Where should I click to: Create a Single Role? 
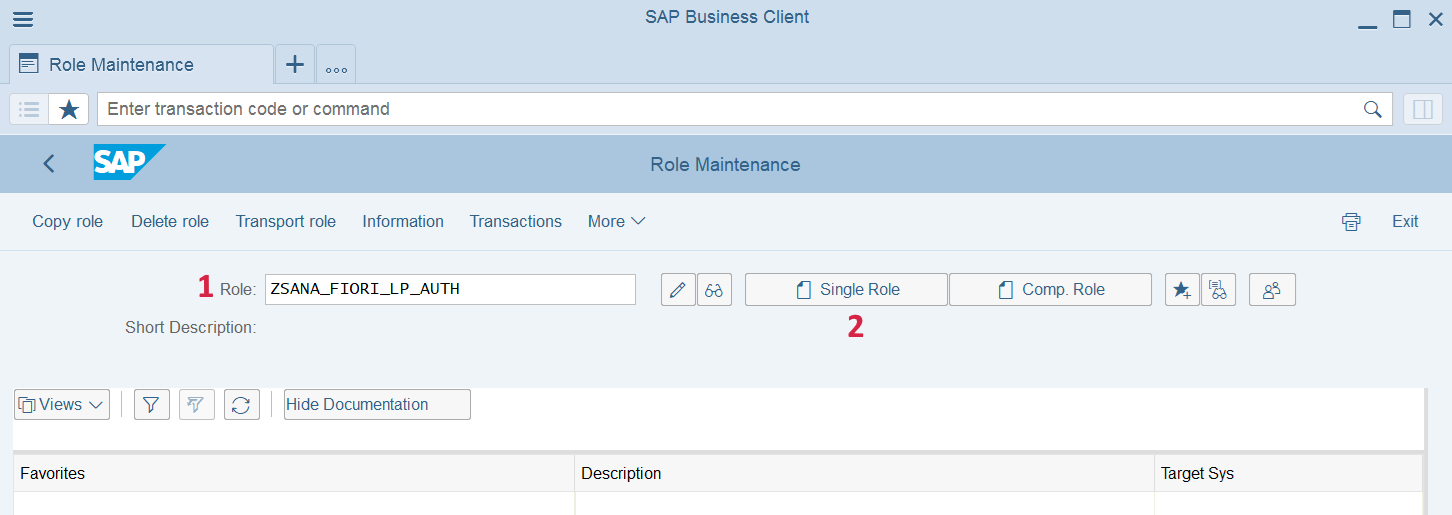[x=846, y=290]
